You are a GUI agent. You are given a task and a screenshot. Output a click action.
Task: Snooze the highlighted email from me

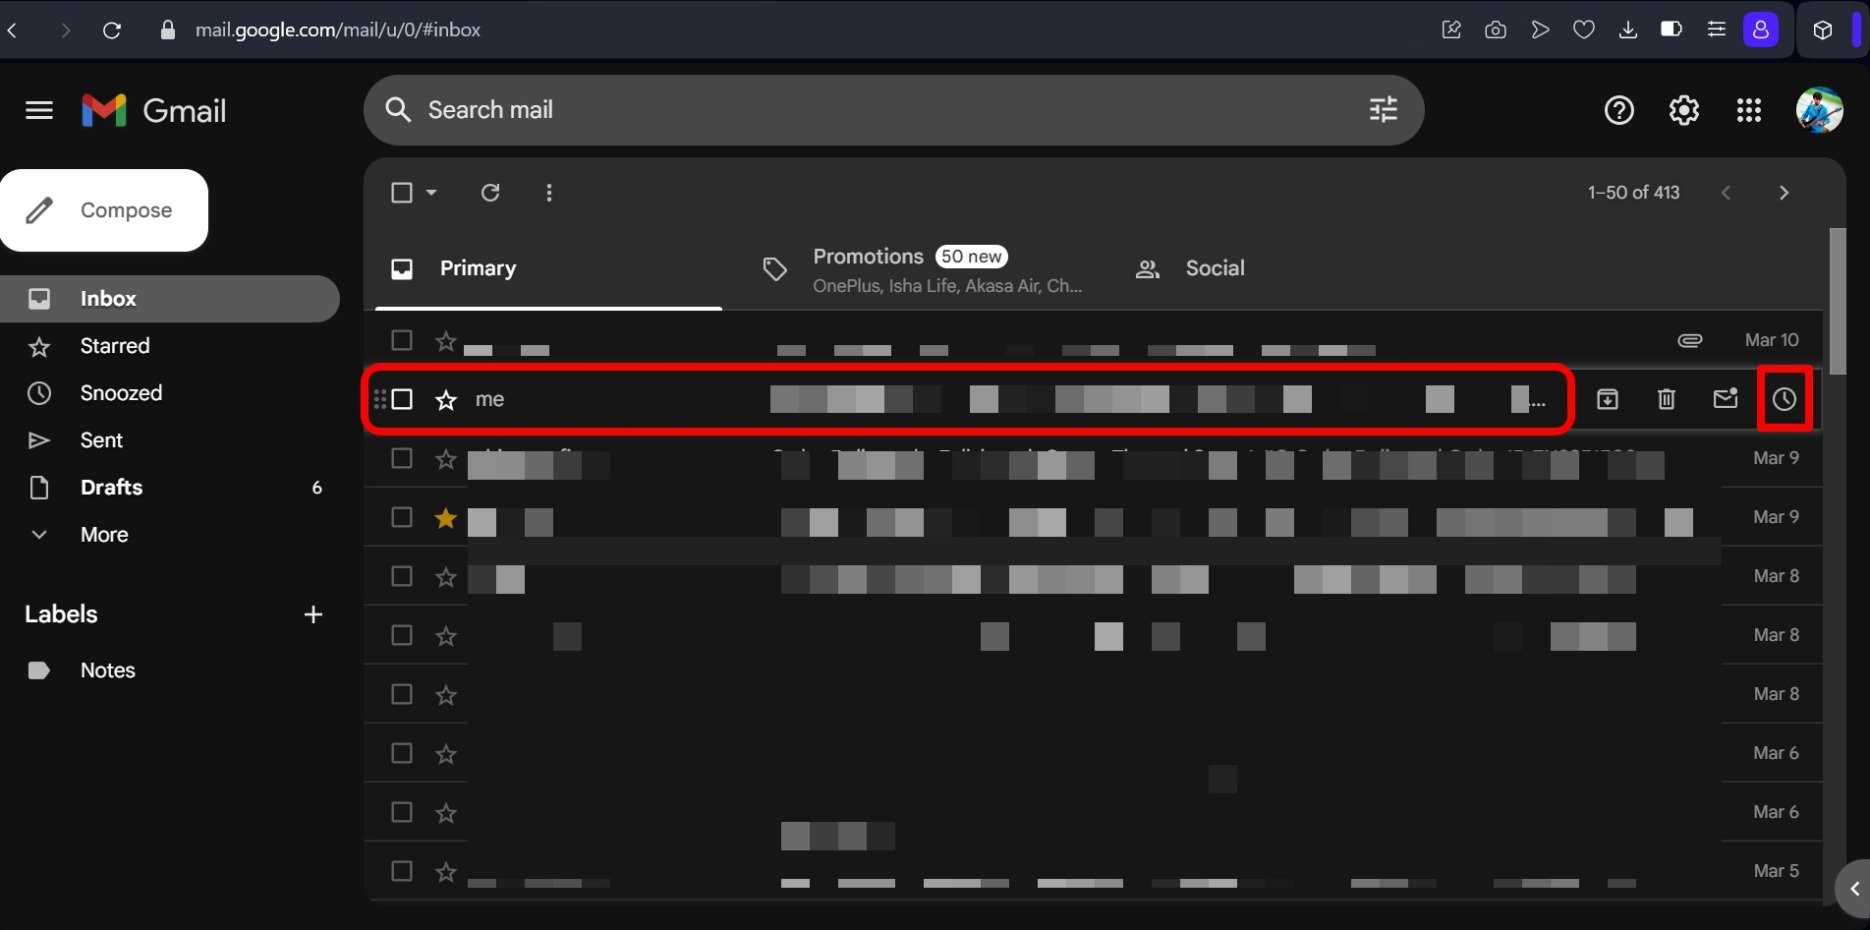(1785, 398)
